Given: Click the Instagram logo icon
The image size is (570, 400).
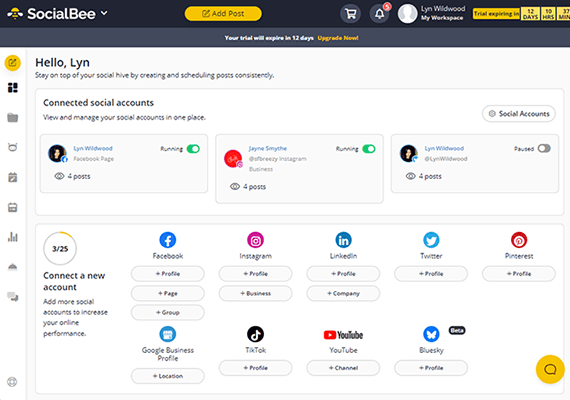Looking at the screenshot, I should pyautogui.click(x=256, y=240).
